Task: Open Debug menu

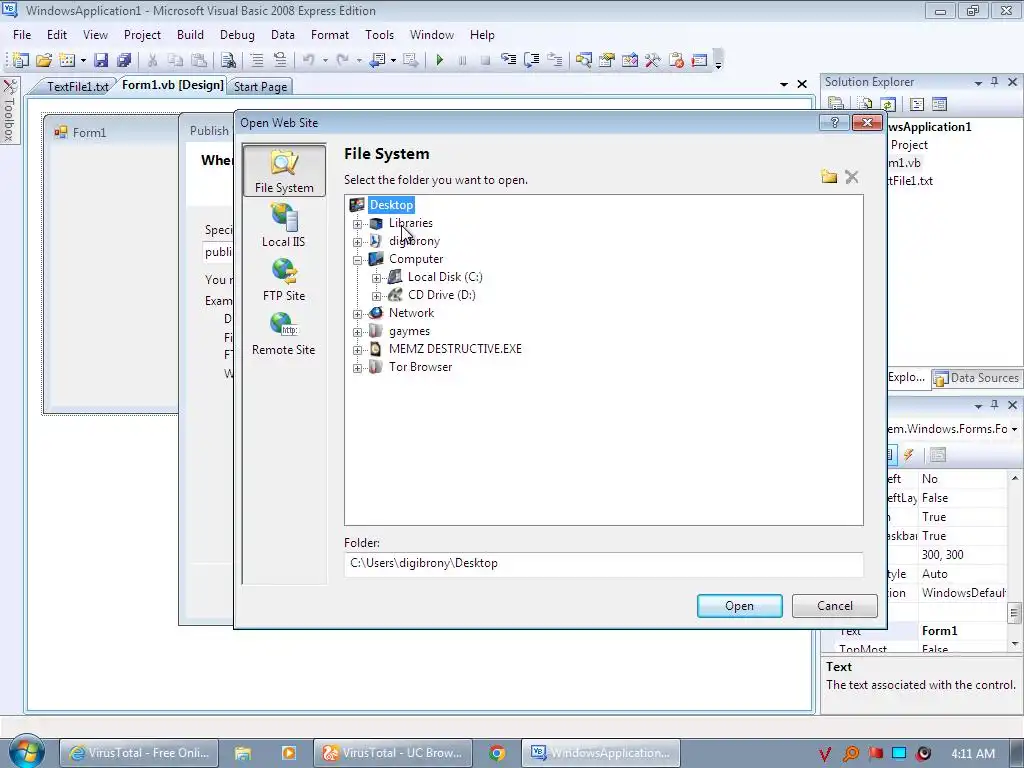Action: pyautogui.click(x=237, y=35)
